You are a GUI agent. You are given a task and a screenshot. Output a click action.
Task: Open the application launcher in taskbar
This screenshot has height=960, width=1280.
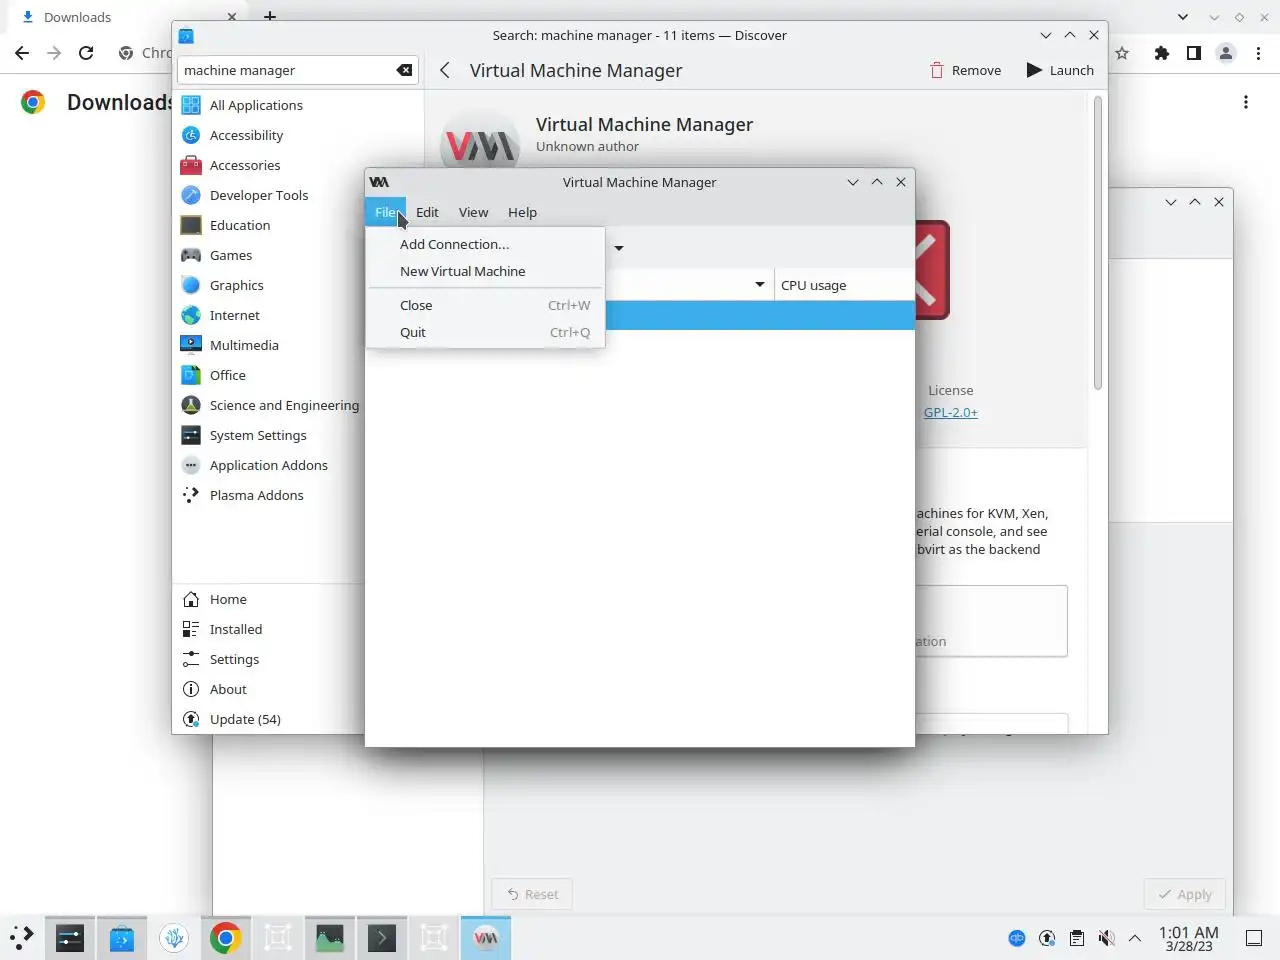22,938
